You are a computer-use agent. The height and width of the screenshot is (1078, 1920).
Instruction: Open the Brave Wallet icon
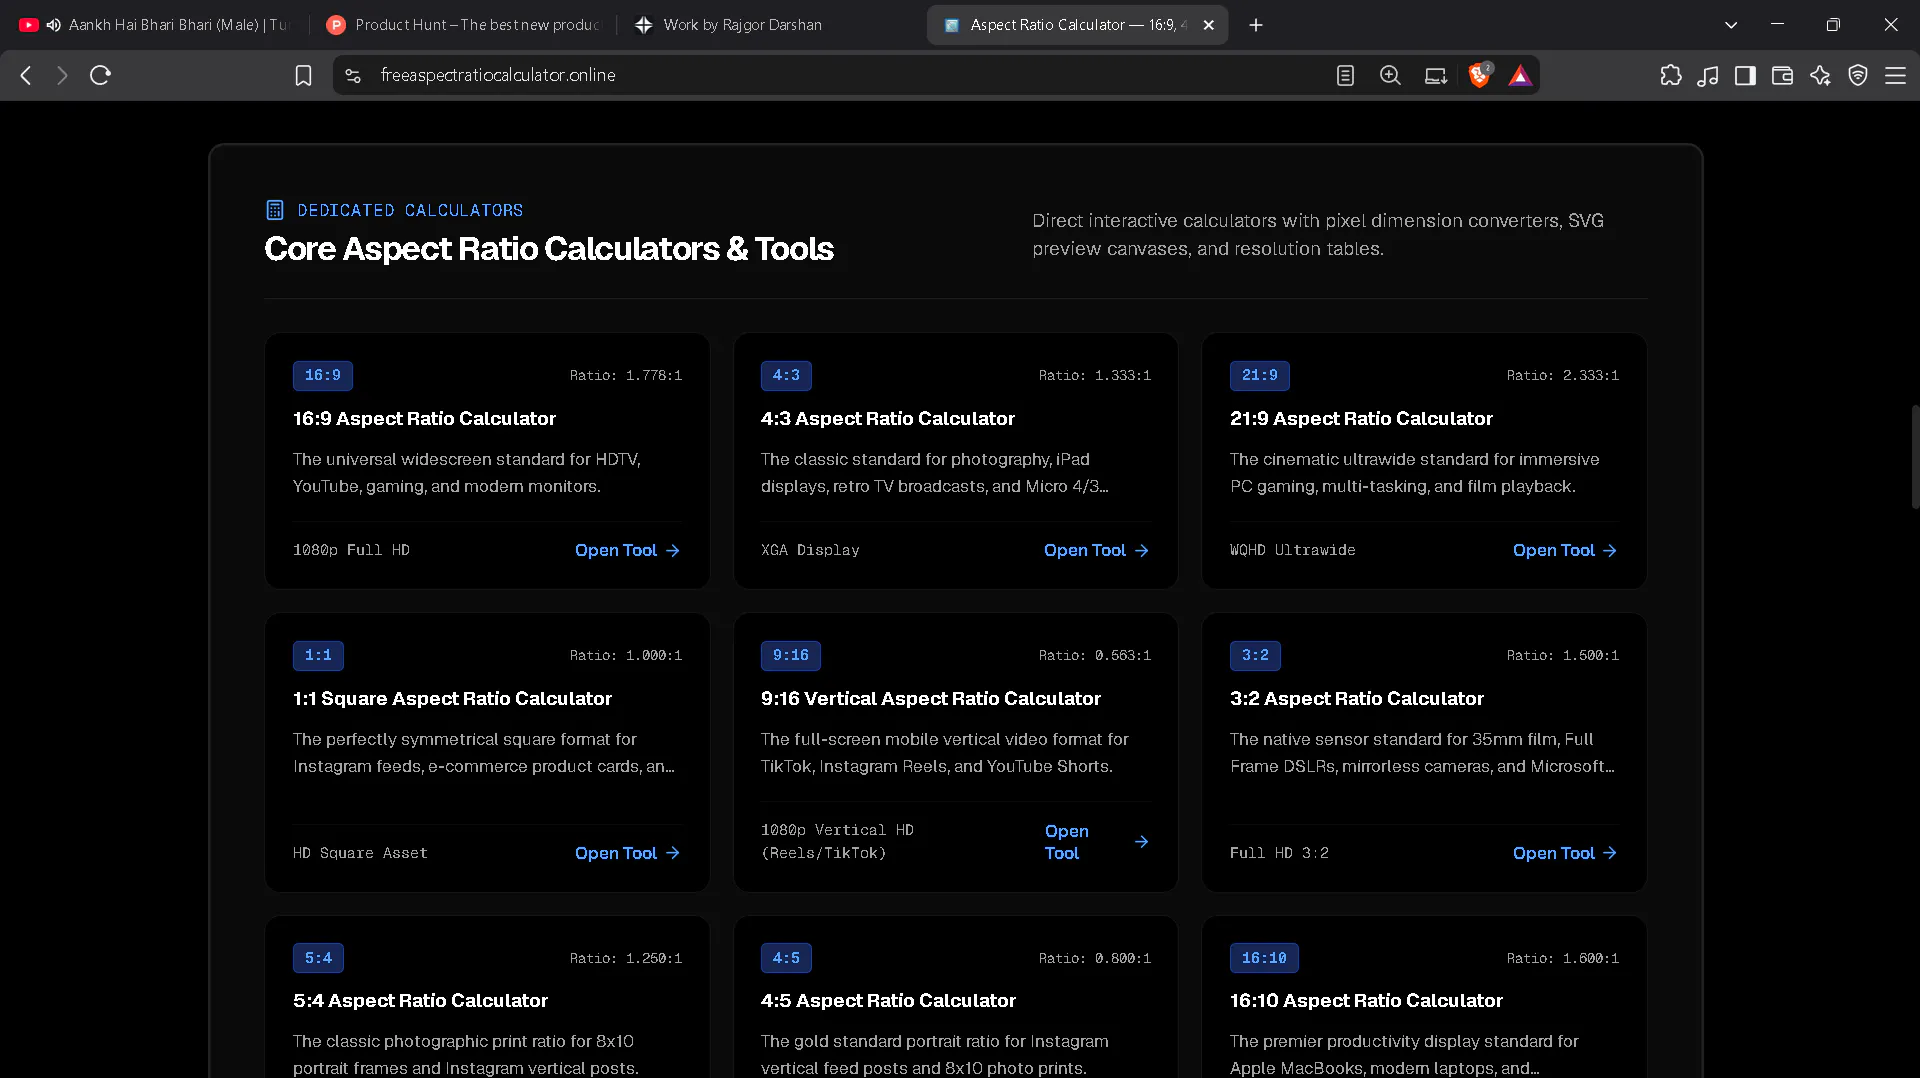pyautogui.click(x=1782, y=75)
